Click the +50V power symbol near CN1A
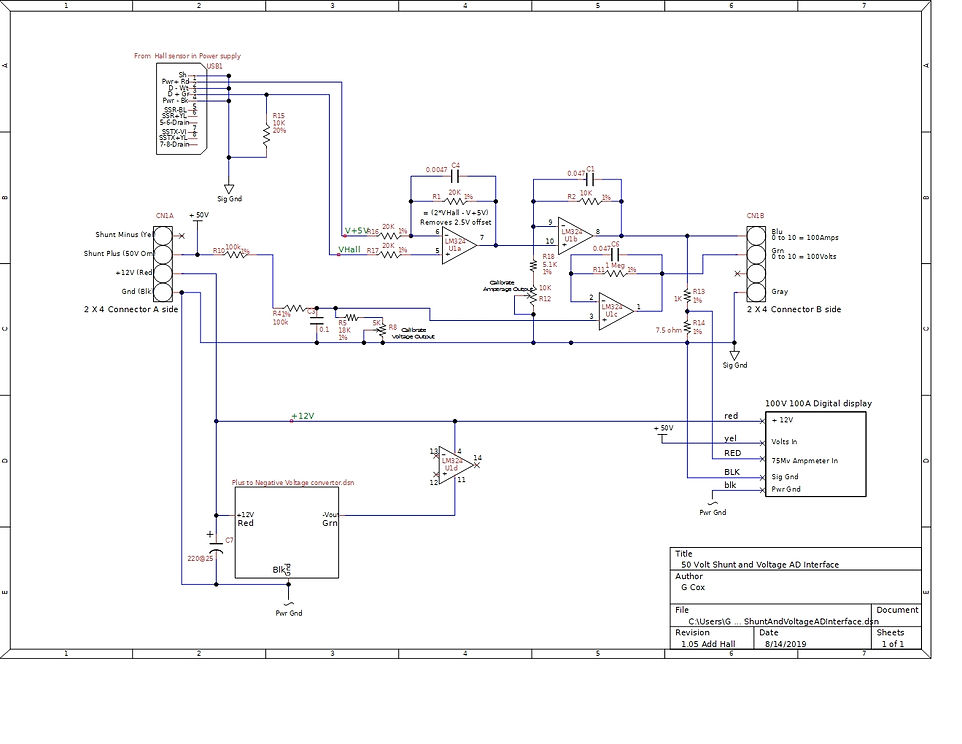 [x=198, y=218]
